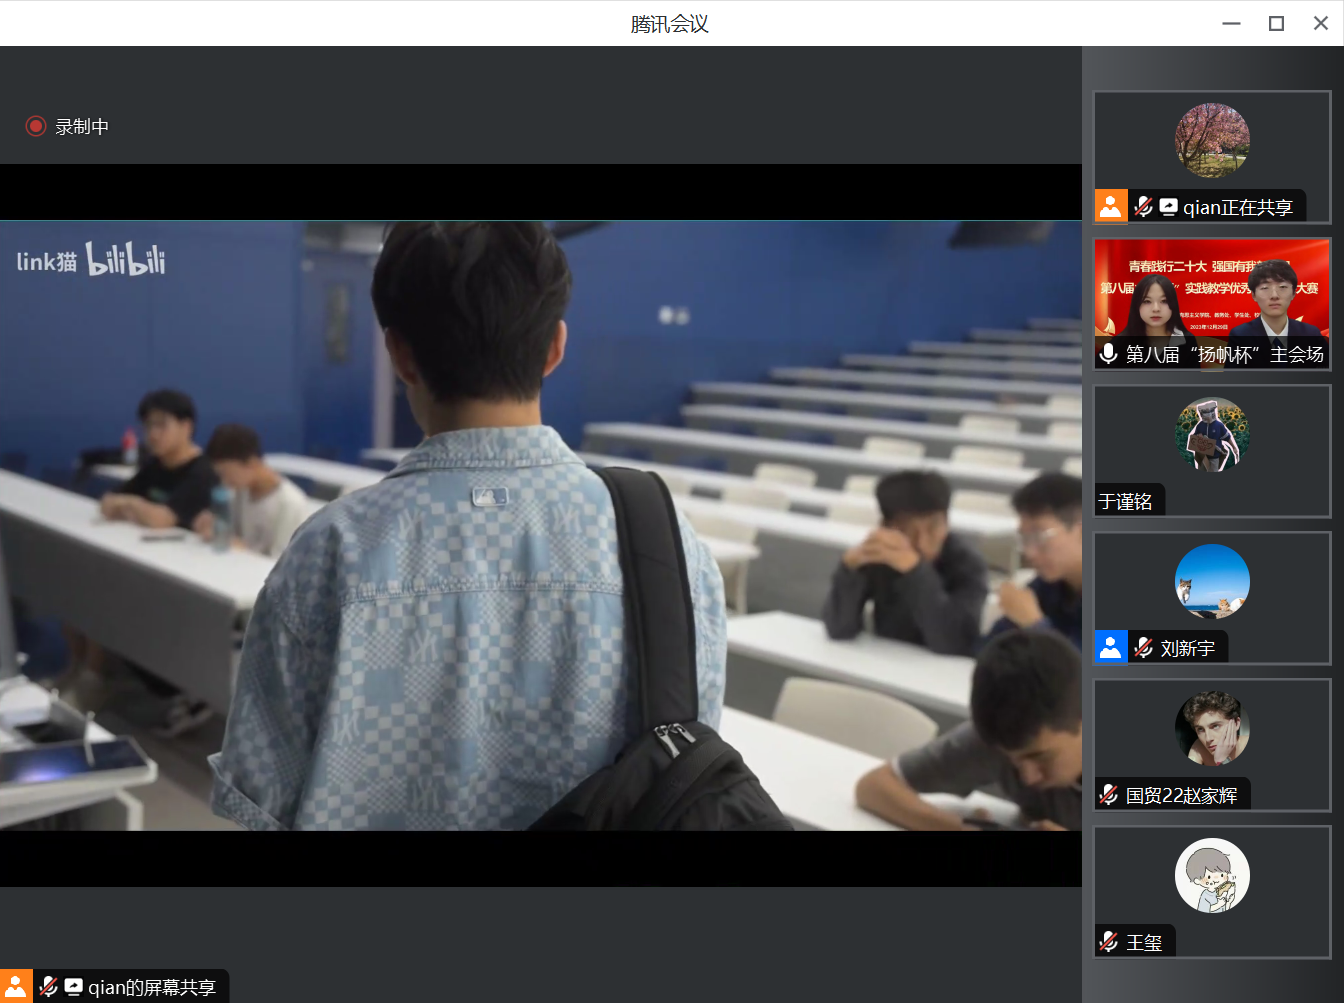The height and width of the screenshot is (1003, 1344).
Task: Select 国贸22赵家辉's profile avatar
Action: coord(1212,728)
